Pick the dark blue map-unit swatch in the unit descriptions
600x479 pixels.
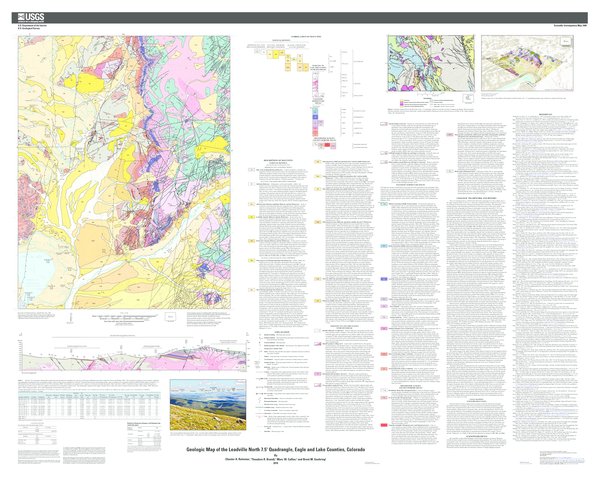click(x=384, y=279)
